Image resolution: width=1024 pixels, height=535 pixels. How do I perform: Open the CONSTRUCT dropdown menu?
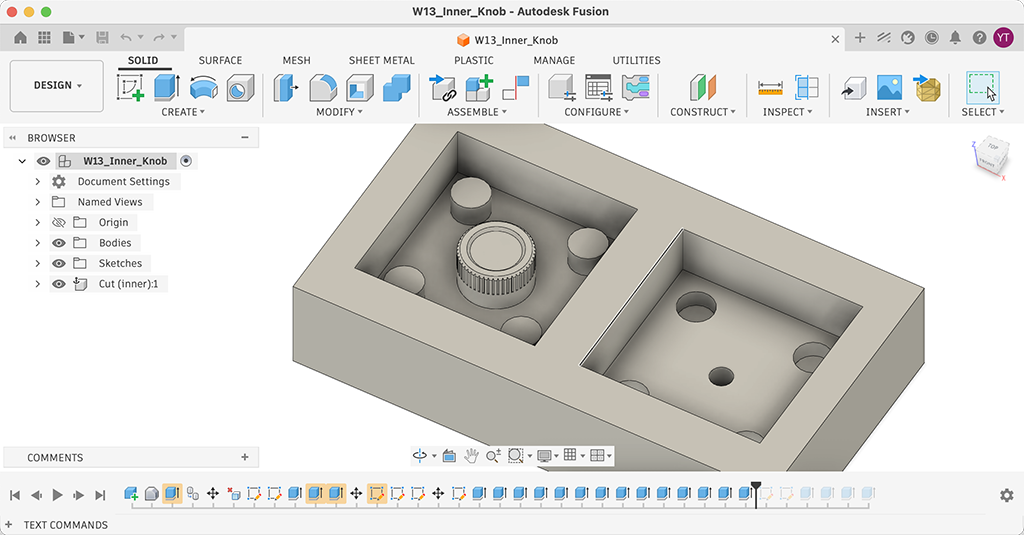[703, 112]
